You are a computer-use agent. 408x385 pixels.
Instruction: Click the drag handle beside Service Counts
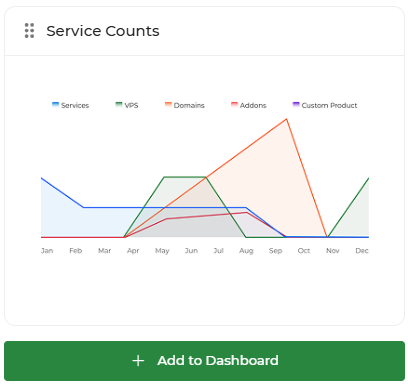[x=29, y=31]
